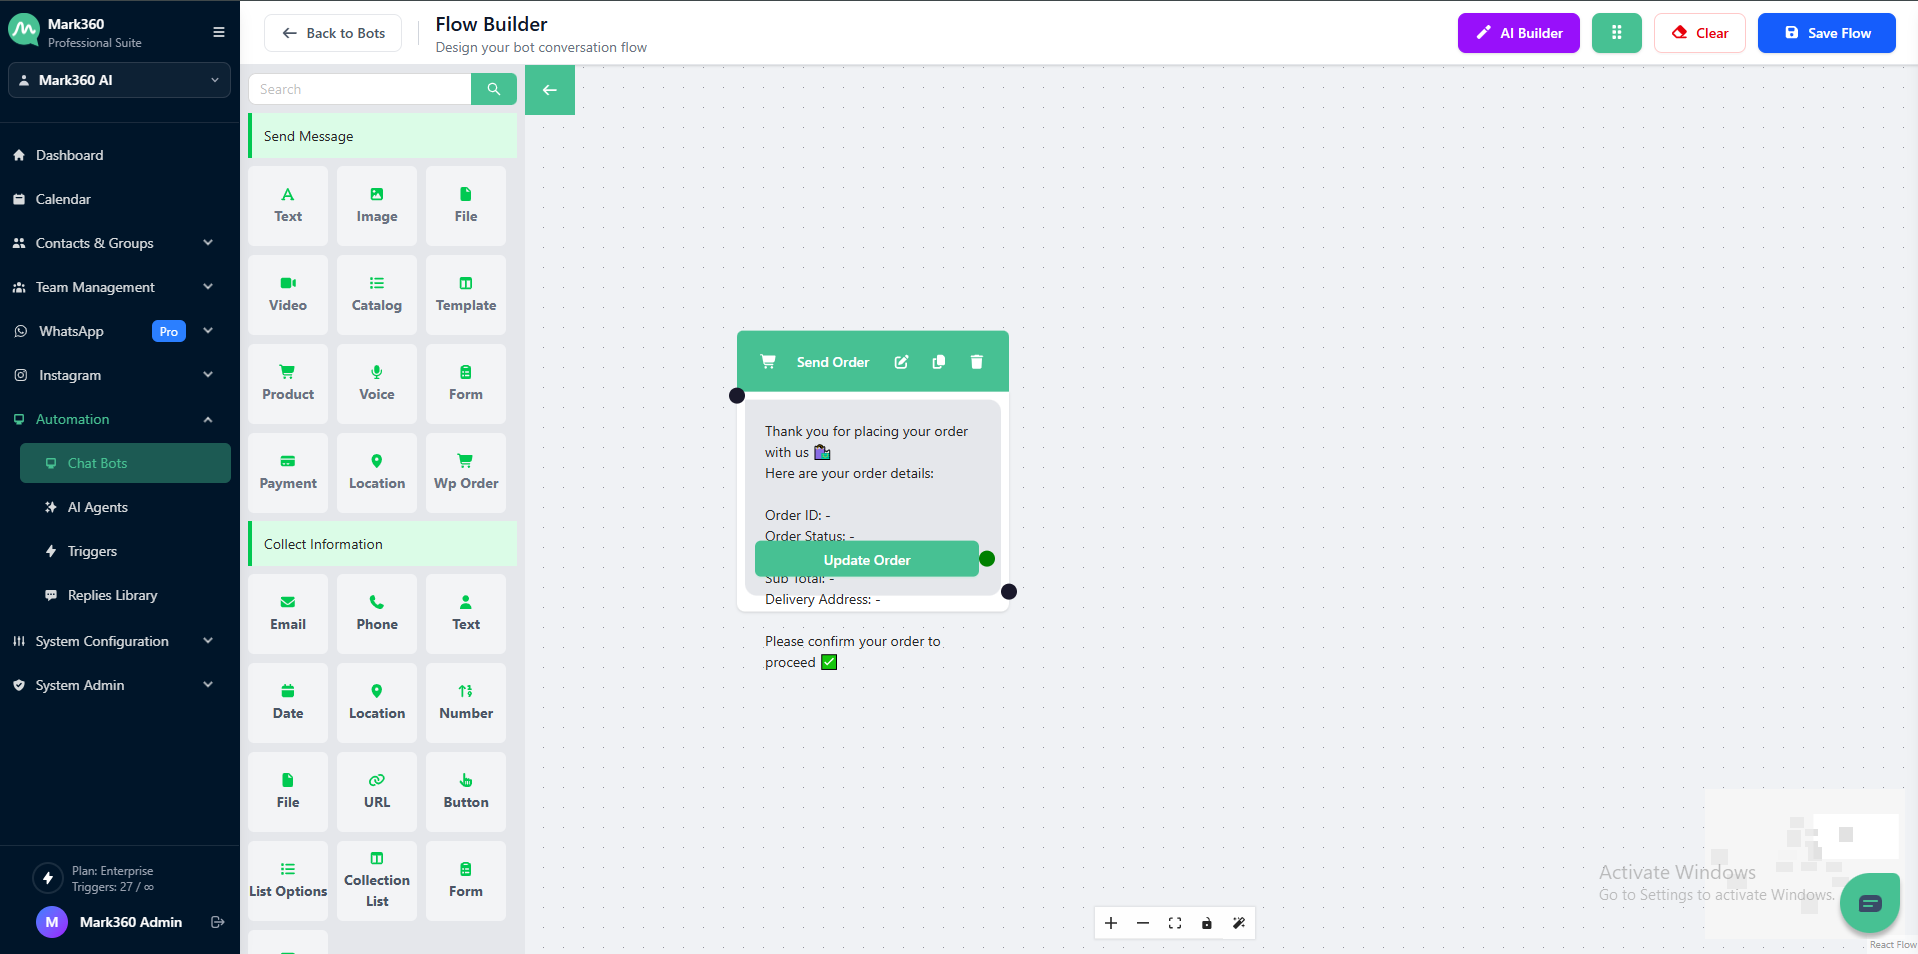Toggle the sidebar hamburger menu
Viewport: 1918px width, 954px height.
(219, 32)
